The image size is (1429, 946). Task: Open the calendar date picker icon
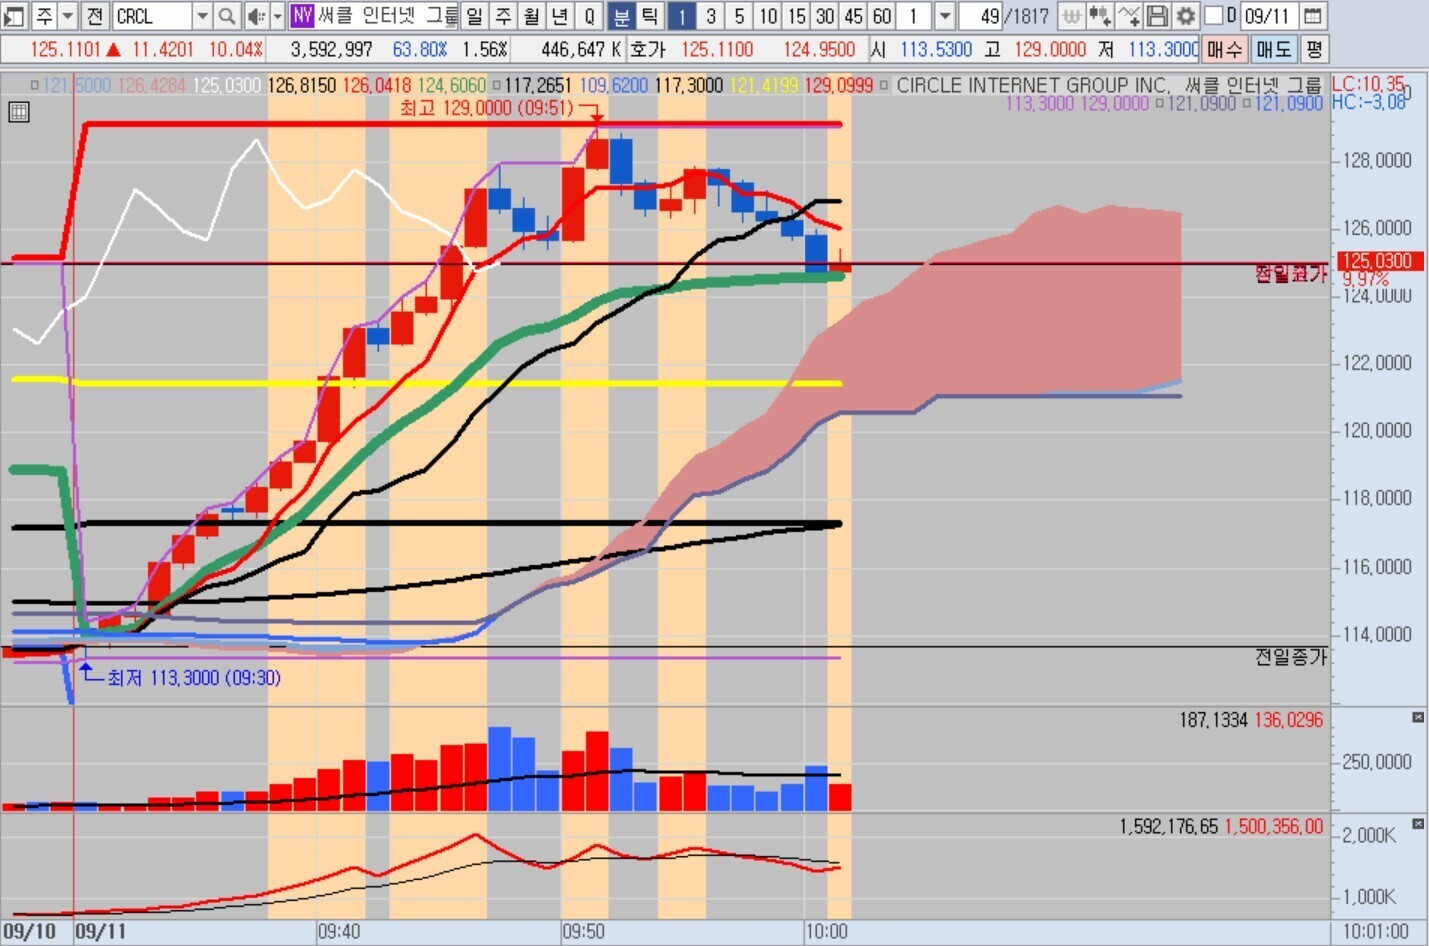click(1313, 16)
